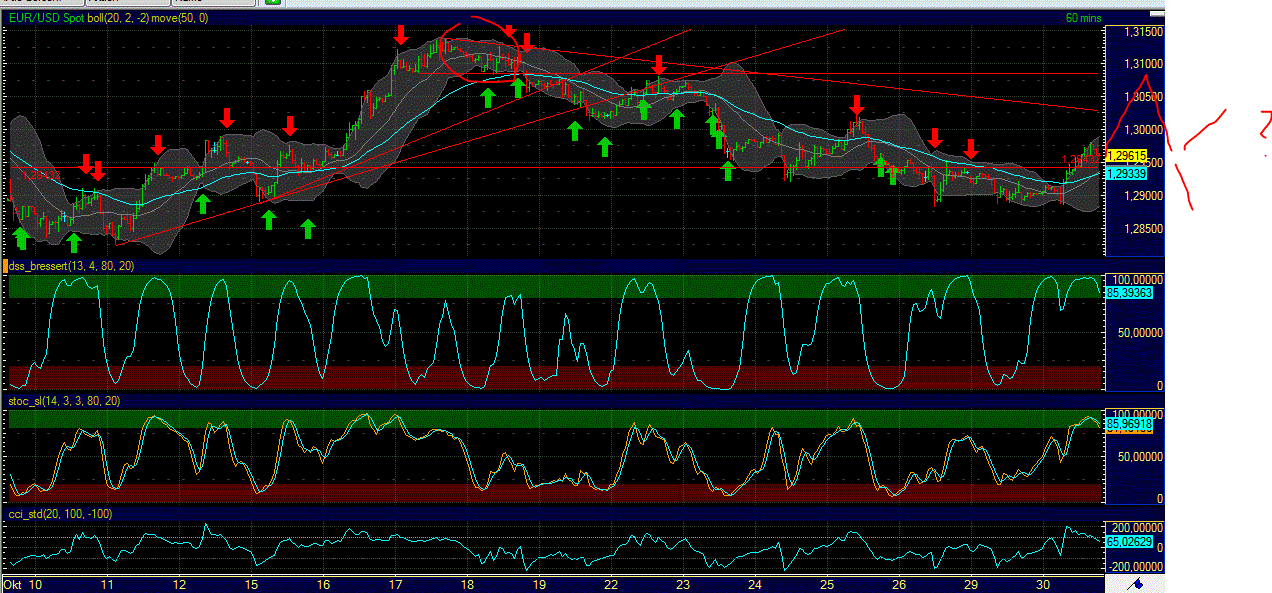
Task: Click the Okt 10 label on the time axis
Action: click(22, 585)
